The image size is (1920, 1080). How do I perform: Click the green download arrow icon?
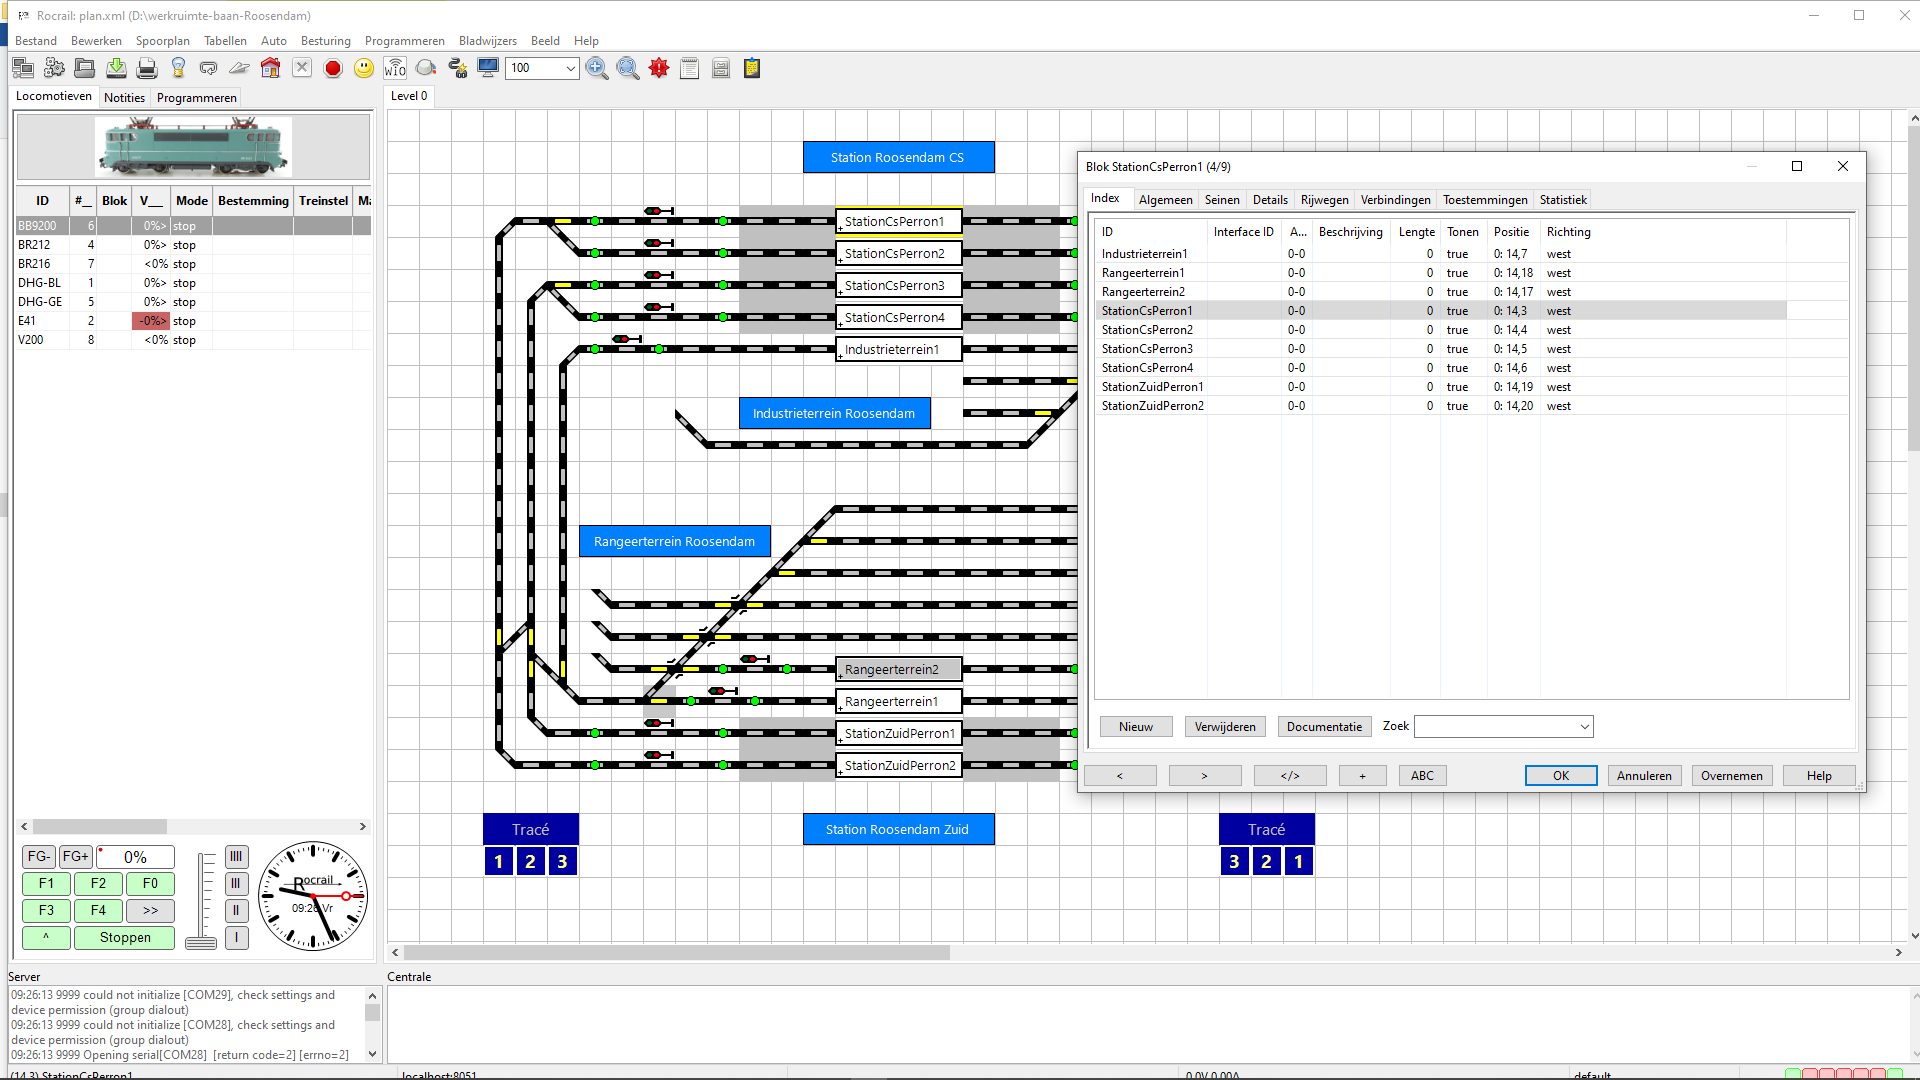[x=116, y=68]
